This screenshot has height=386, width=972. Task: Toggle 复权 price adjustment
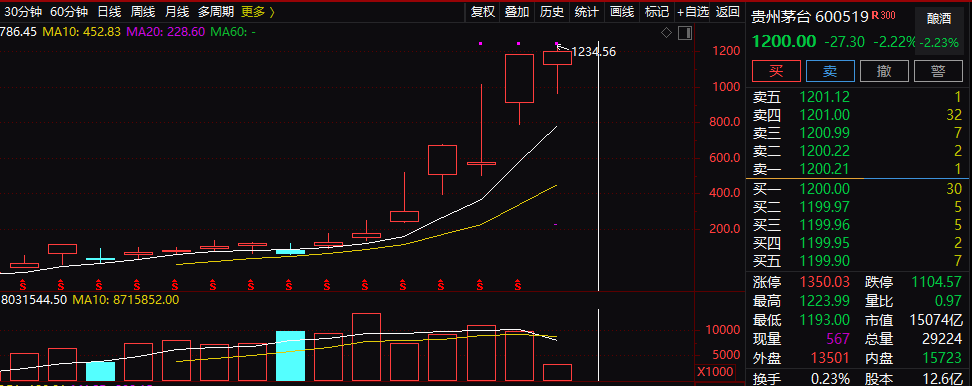[482, 11]
